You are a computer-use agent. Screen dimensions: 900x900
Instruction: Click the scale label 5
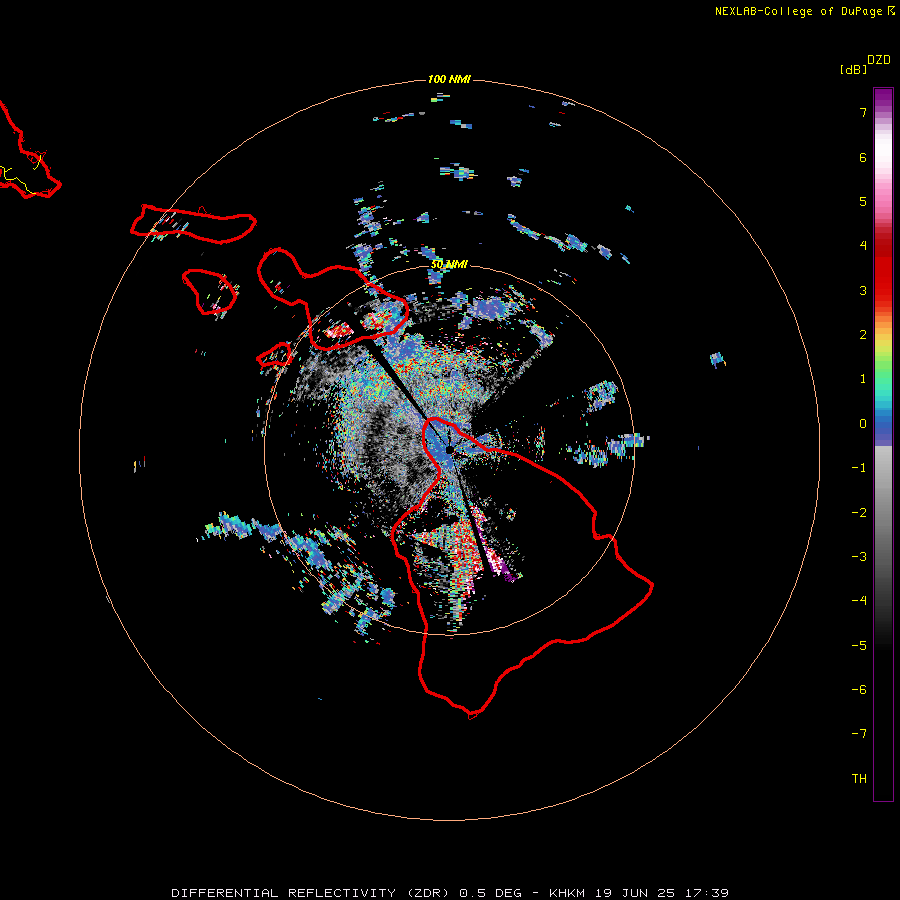863,201
